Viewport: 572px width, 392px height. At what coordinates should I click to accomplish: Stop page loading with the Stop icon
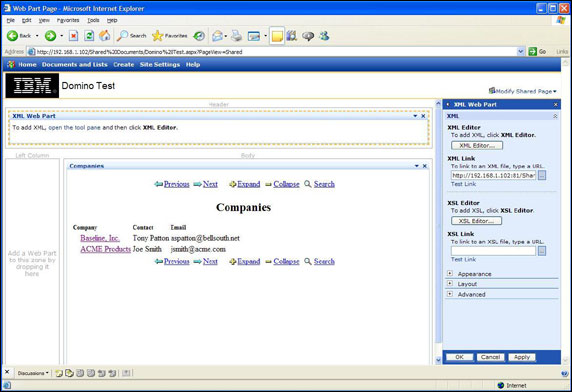[73, 36]
